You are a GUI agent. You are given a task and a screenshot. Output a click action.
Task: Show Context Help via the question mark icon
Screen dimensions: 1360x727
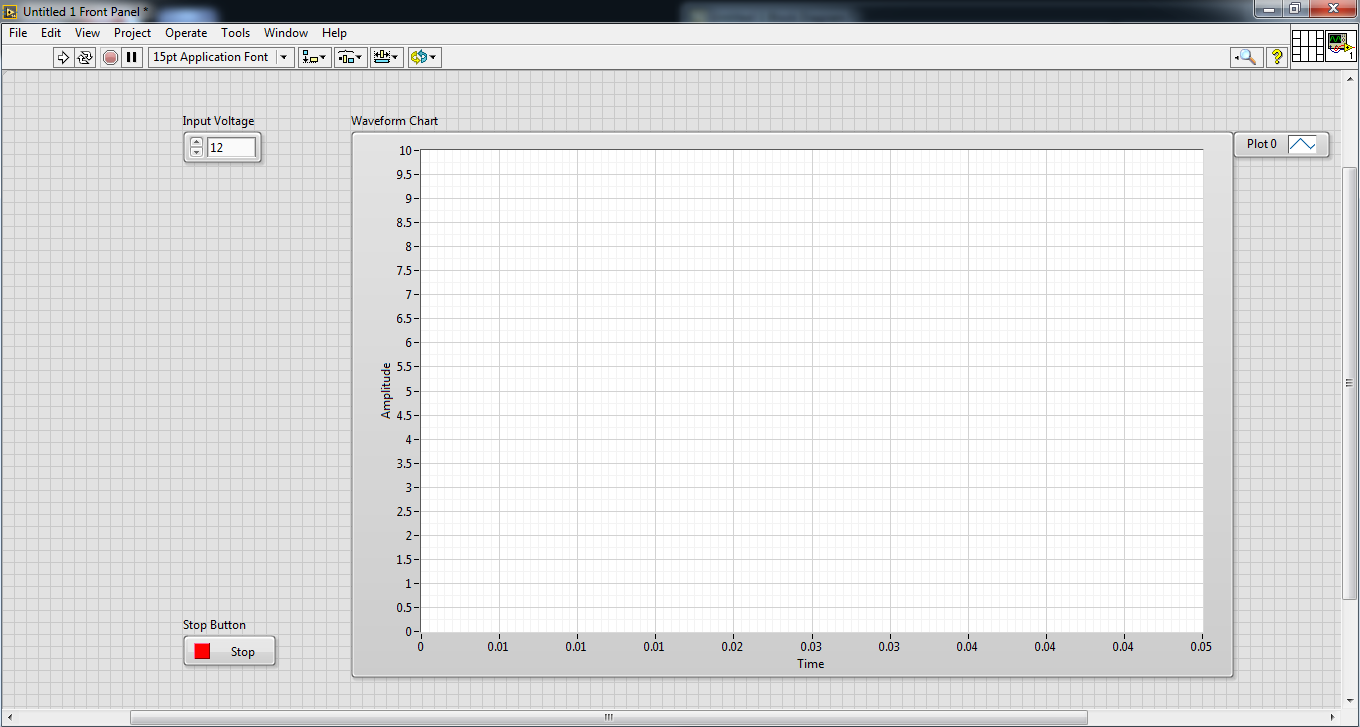coord(1276,57)
